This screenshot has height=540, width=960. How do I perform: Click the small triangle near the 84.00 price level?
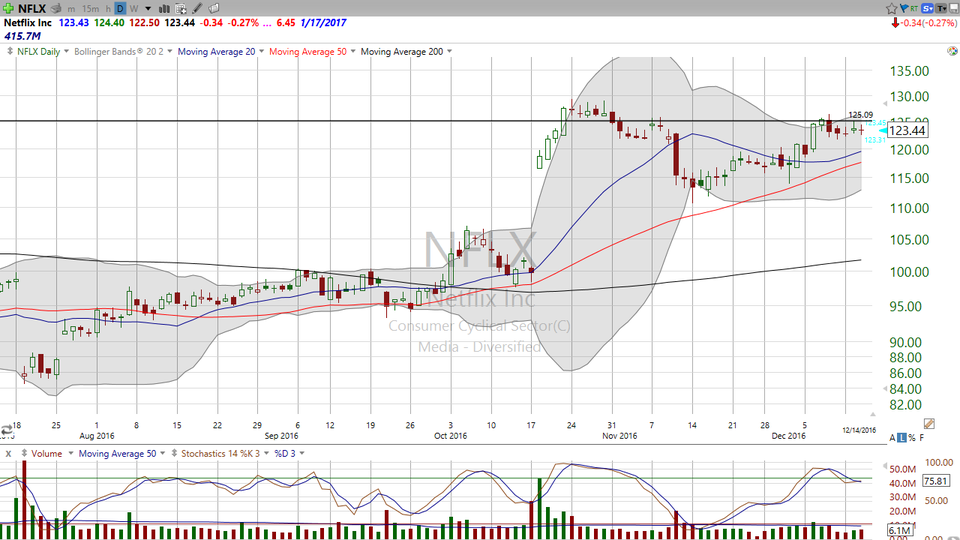click(x=885, y=389)
